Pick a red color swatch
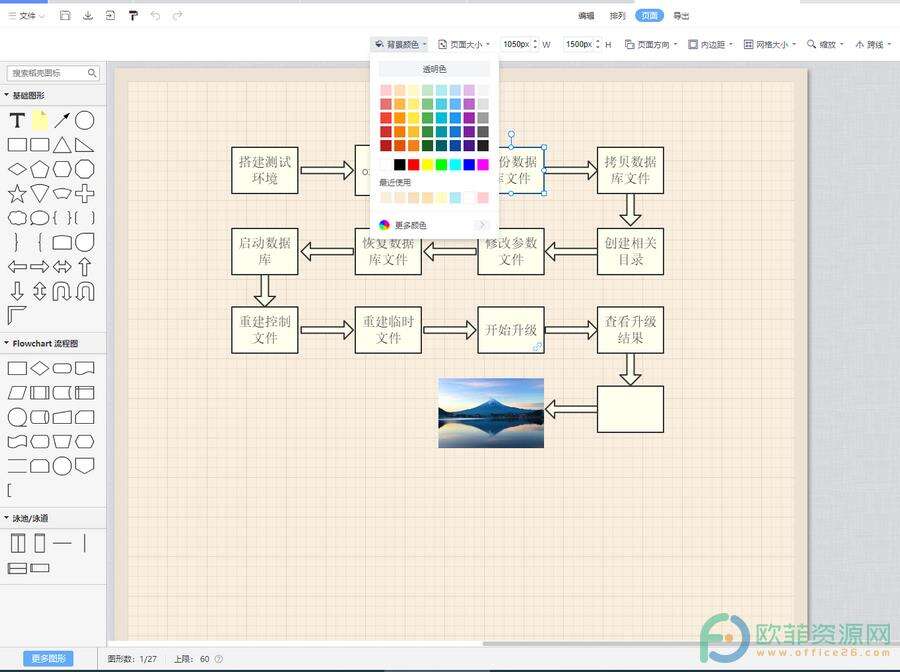Screen dimensions: 900x672 [415, 163]
